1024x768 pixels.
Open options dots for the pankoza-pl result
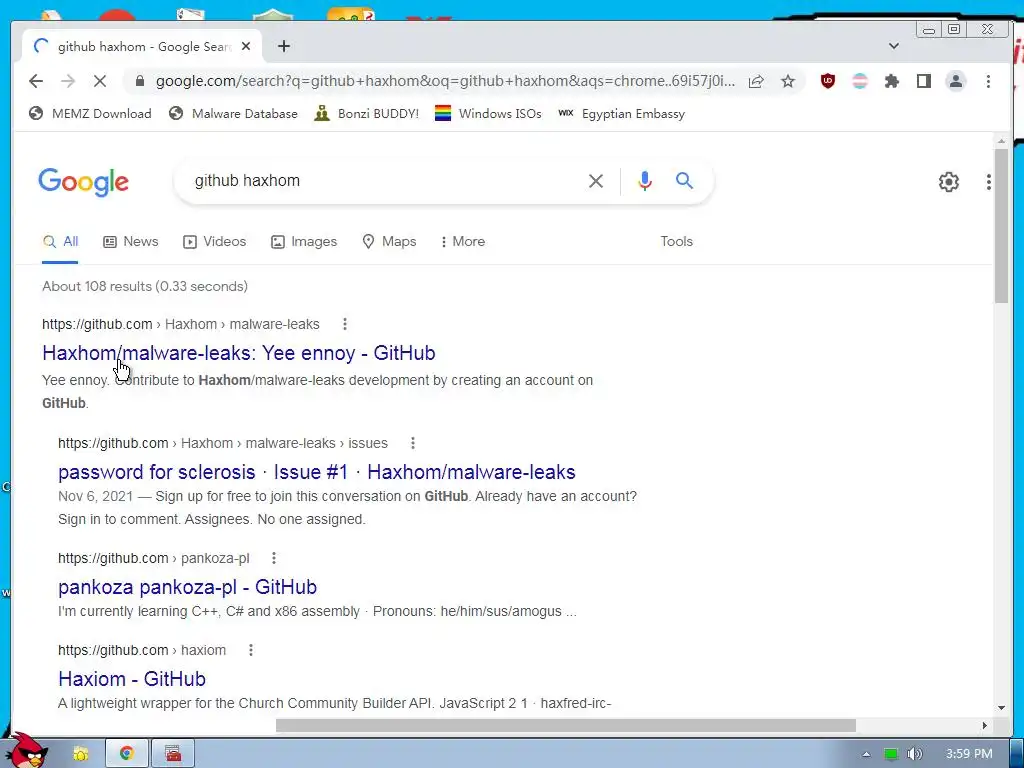(274, 558)
